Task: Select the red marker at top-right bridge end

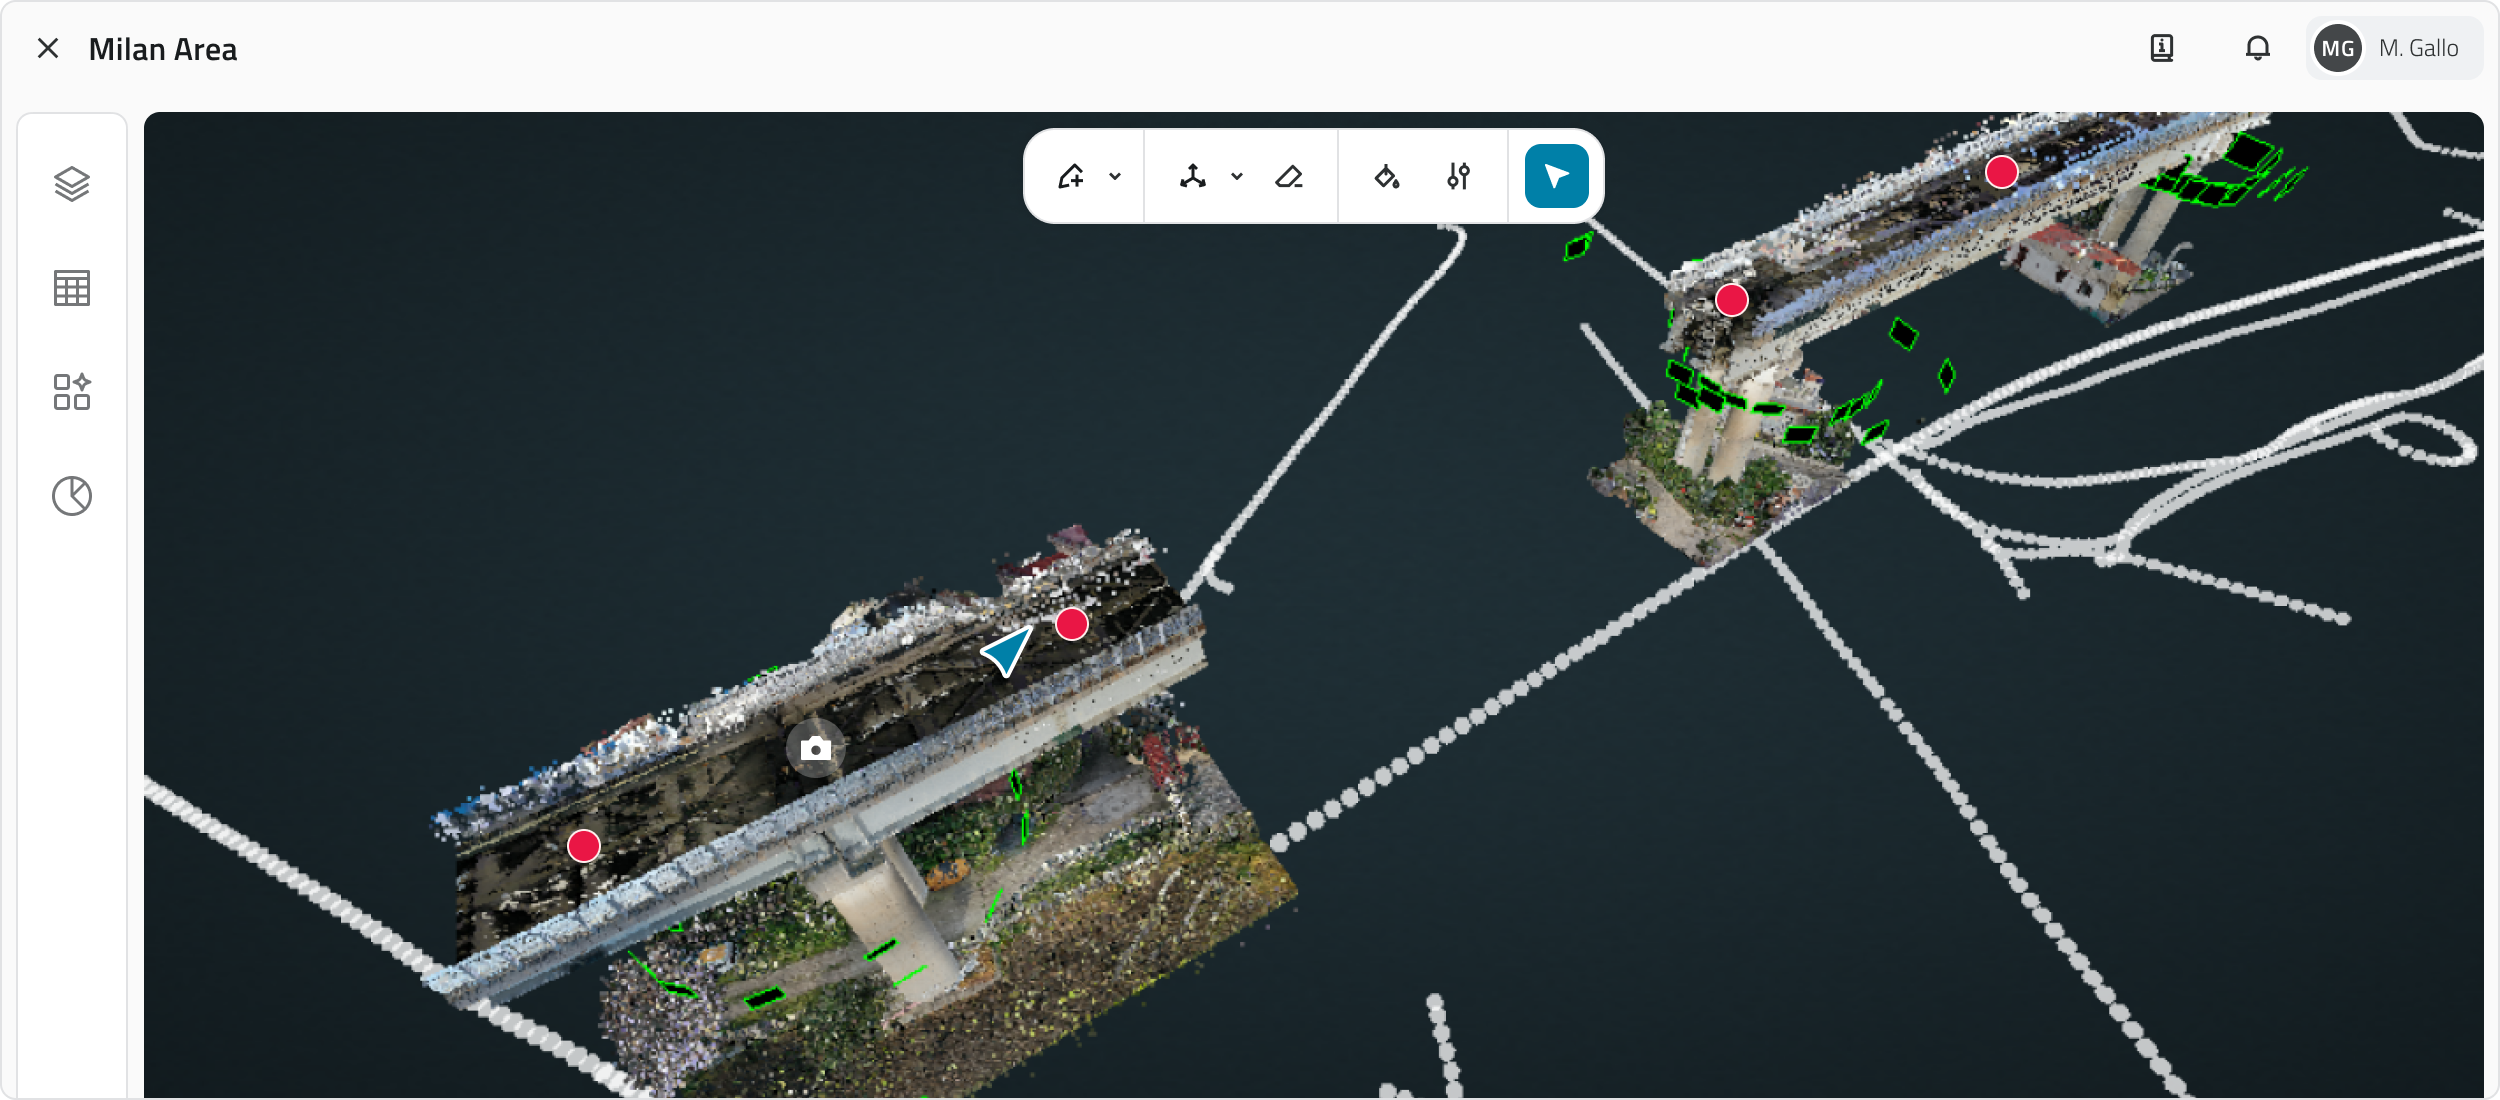Action: 2001,172
